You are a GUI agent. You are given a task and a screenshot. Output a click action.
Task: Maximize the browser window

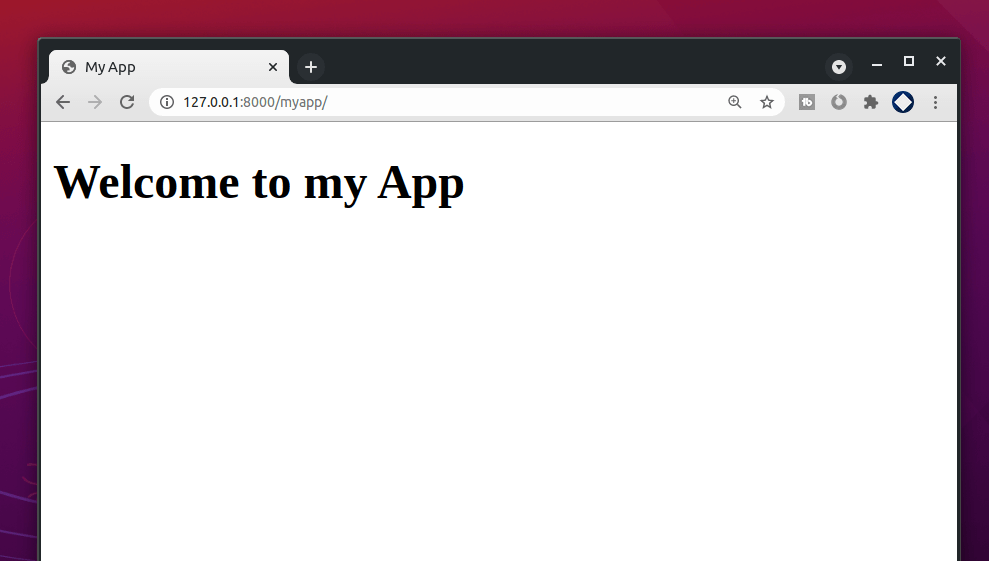point(909,61)
